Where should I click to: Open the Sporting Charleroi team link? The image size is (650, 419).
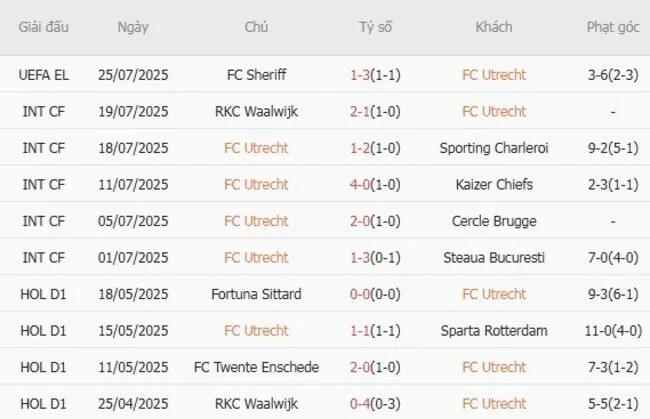(x=494, y=148)
